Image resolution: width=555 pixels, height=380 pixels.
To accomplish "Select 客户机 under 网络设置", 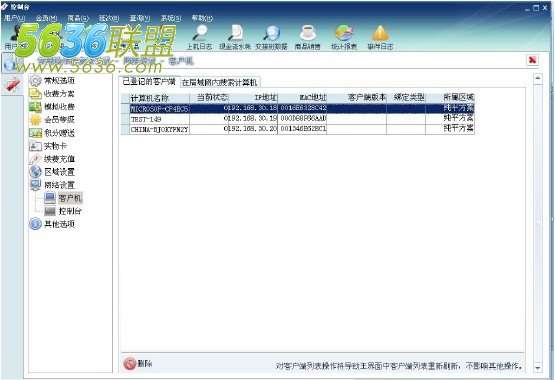I will [63, 198].
